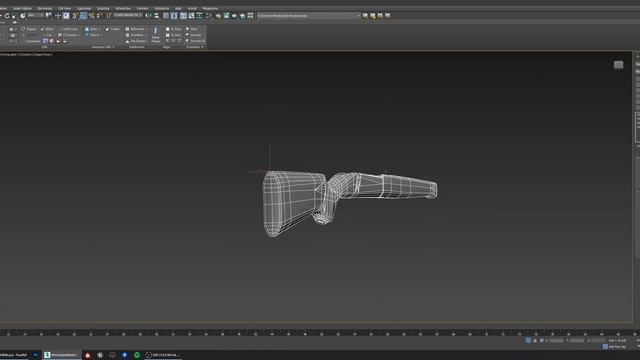Click first project folder icon after path

click(365, 16)
